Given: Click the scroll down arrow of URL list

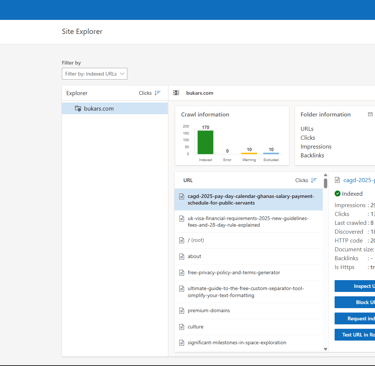Looking at the screenshot, I should (325, 349).
